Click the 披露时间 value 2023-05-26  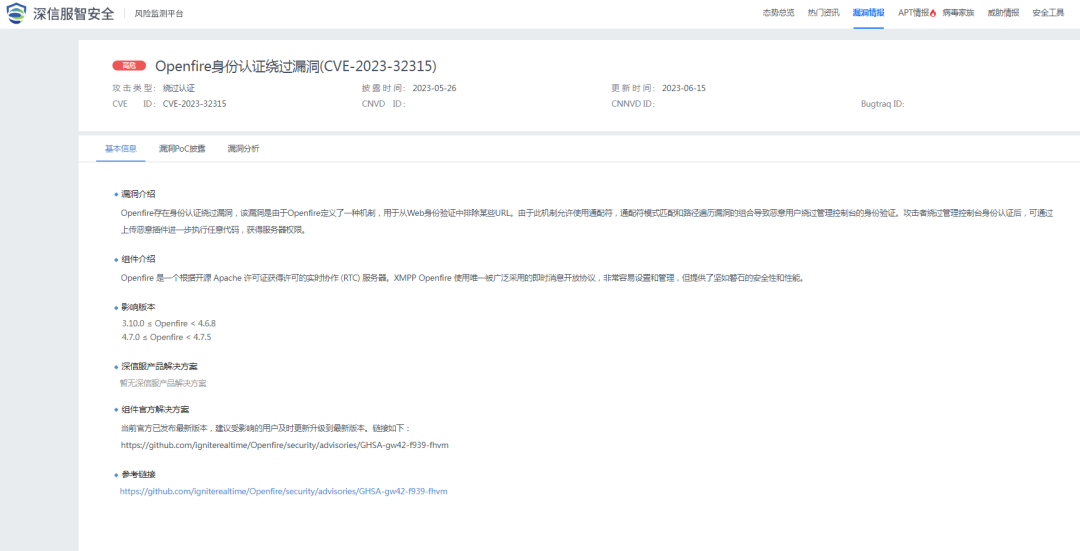[x=435, y=88]
